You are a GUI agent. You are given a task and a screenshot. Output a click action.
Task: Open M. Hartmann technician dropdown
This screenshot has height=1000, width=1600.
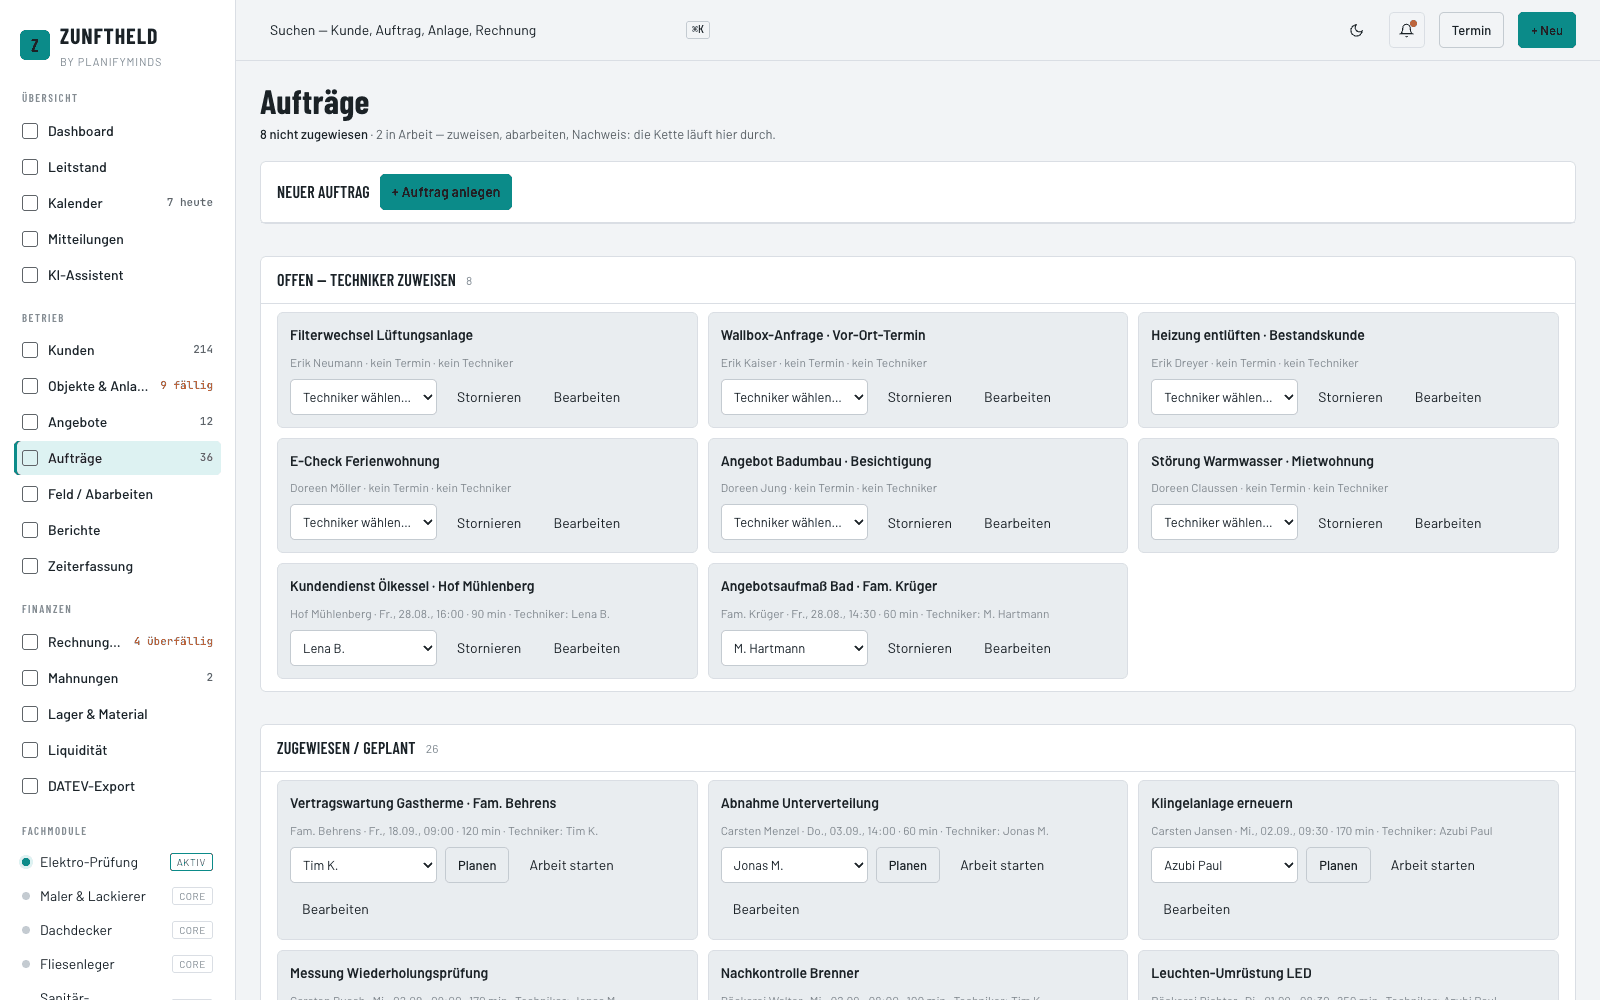pos(794,648)
